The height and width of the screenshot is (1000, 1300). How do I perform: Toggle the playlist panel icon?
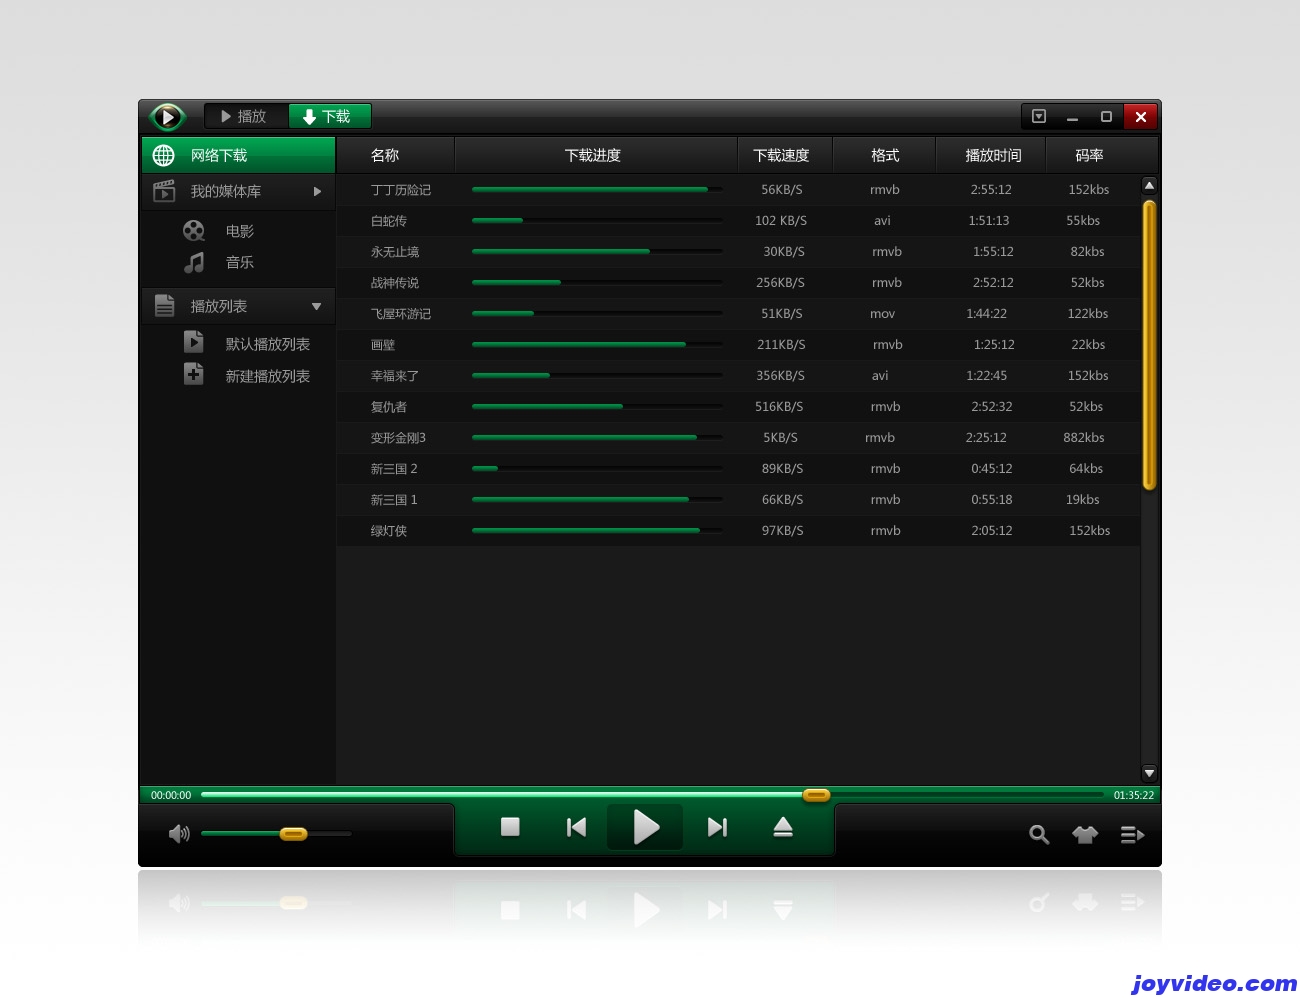coord(1132,834)
